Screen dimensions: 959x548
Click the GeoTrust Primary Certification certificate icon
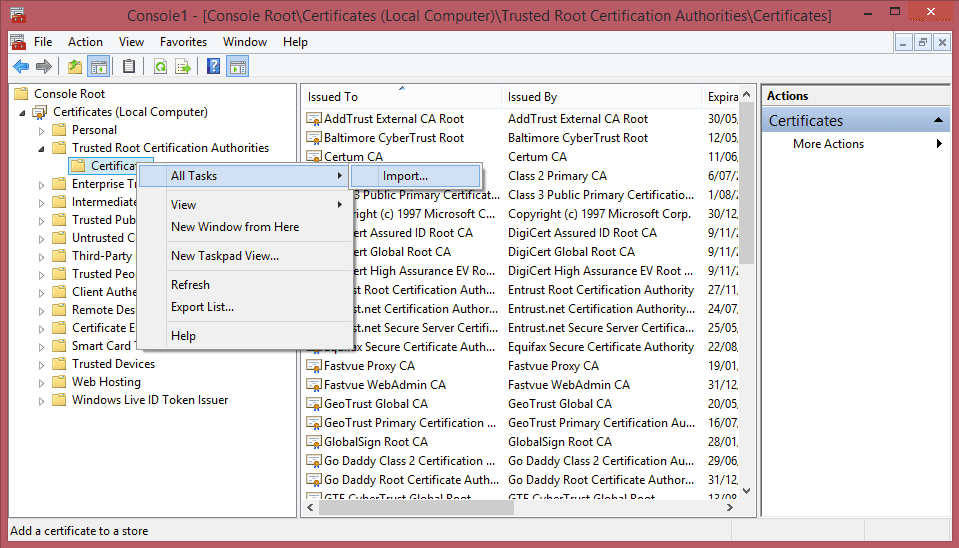click(314, 423)
